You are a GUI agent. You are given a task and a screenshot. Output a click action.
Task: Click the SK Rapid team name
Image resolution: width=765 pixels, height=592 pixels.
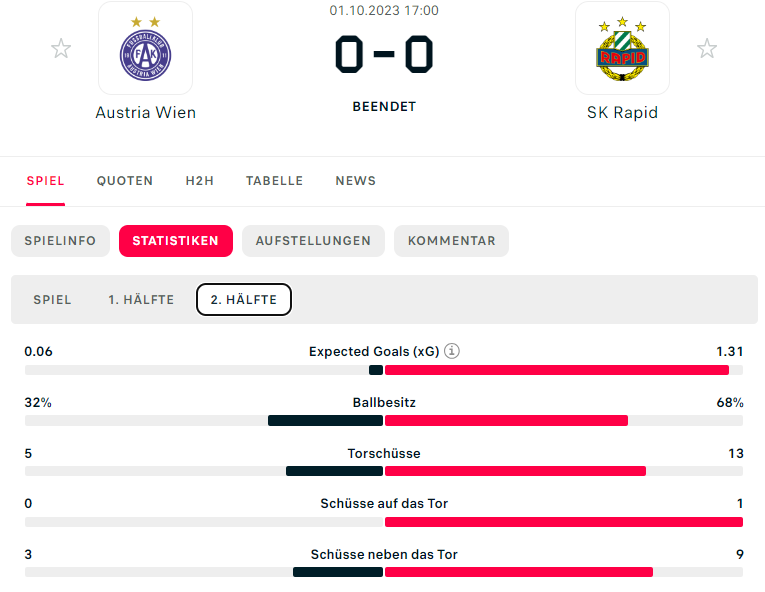coord(622,113)
